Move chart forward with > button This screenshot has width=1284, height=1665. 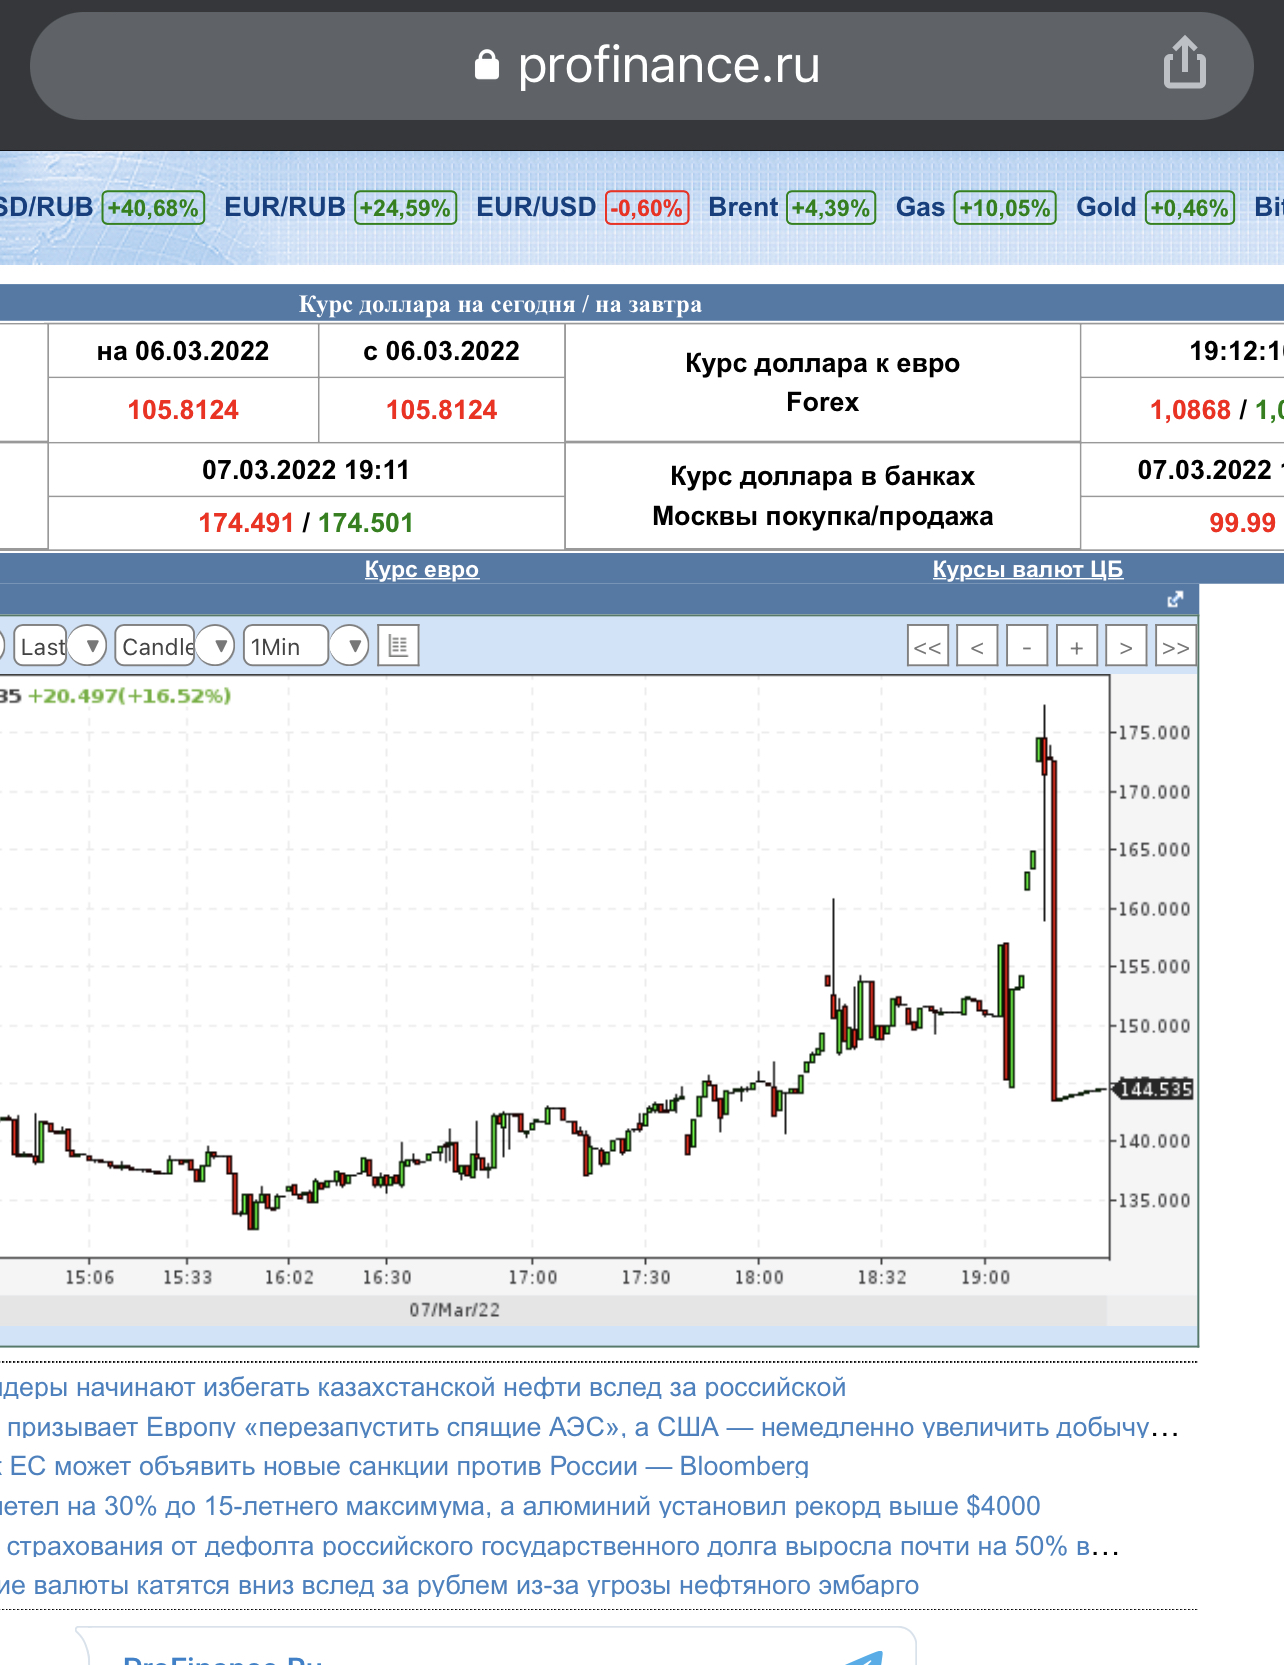click(1126, 647)
